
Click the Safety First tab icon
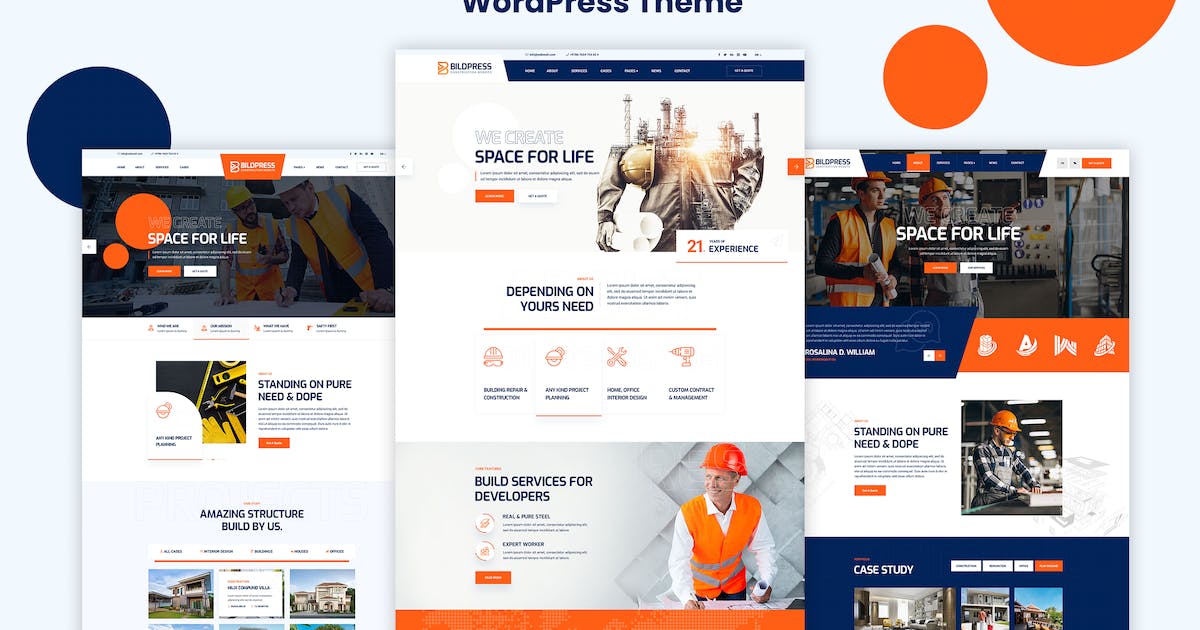(x=310, y=328)
